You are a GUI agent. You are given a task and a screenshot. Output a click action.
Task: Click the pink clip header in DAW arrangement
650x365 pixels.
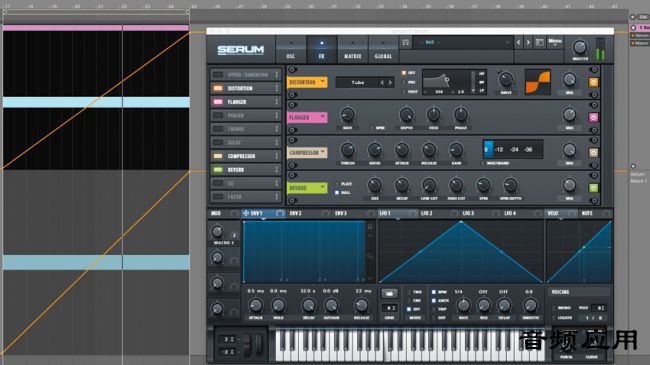(96, 28)
